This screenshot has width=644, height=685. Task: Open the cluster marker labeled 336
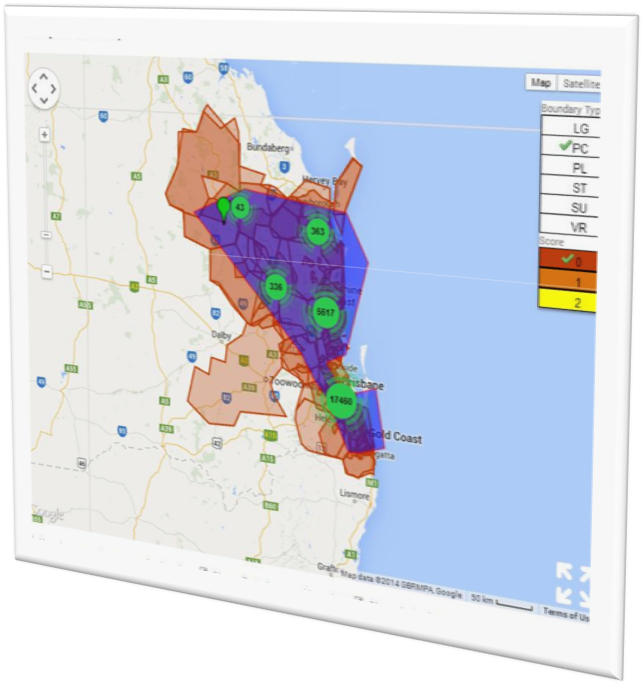point(276,287)
